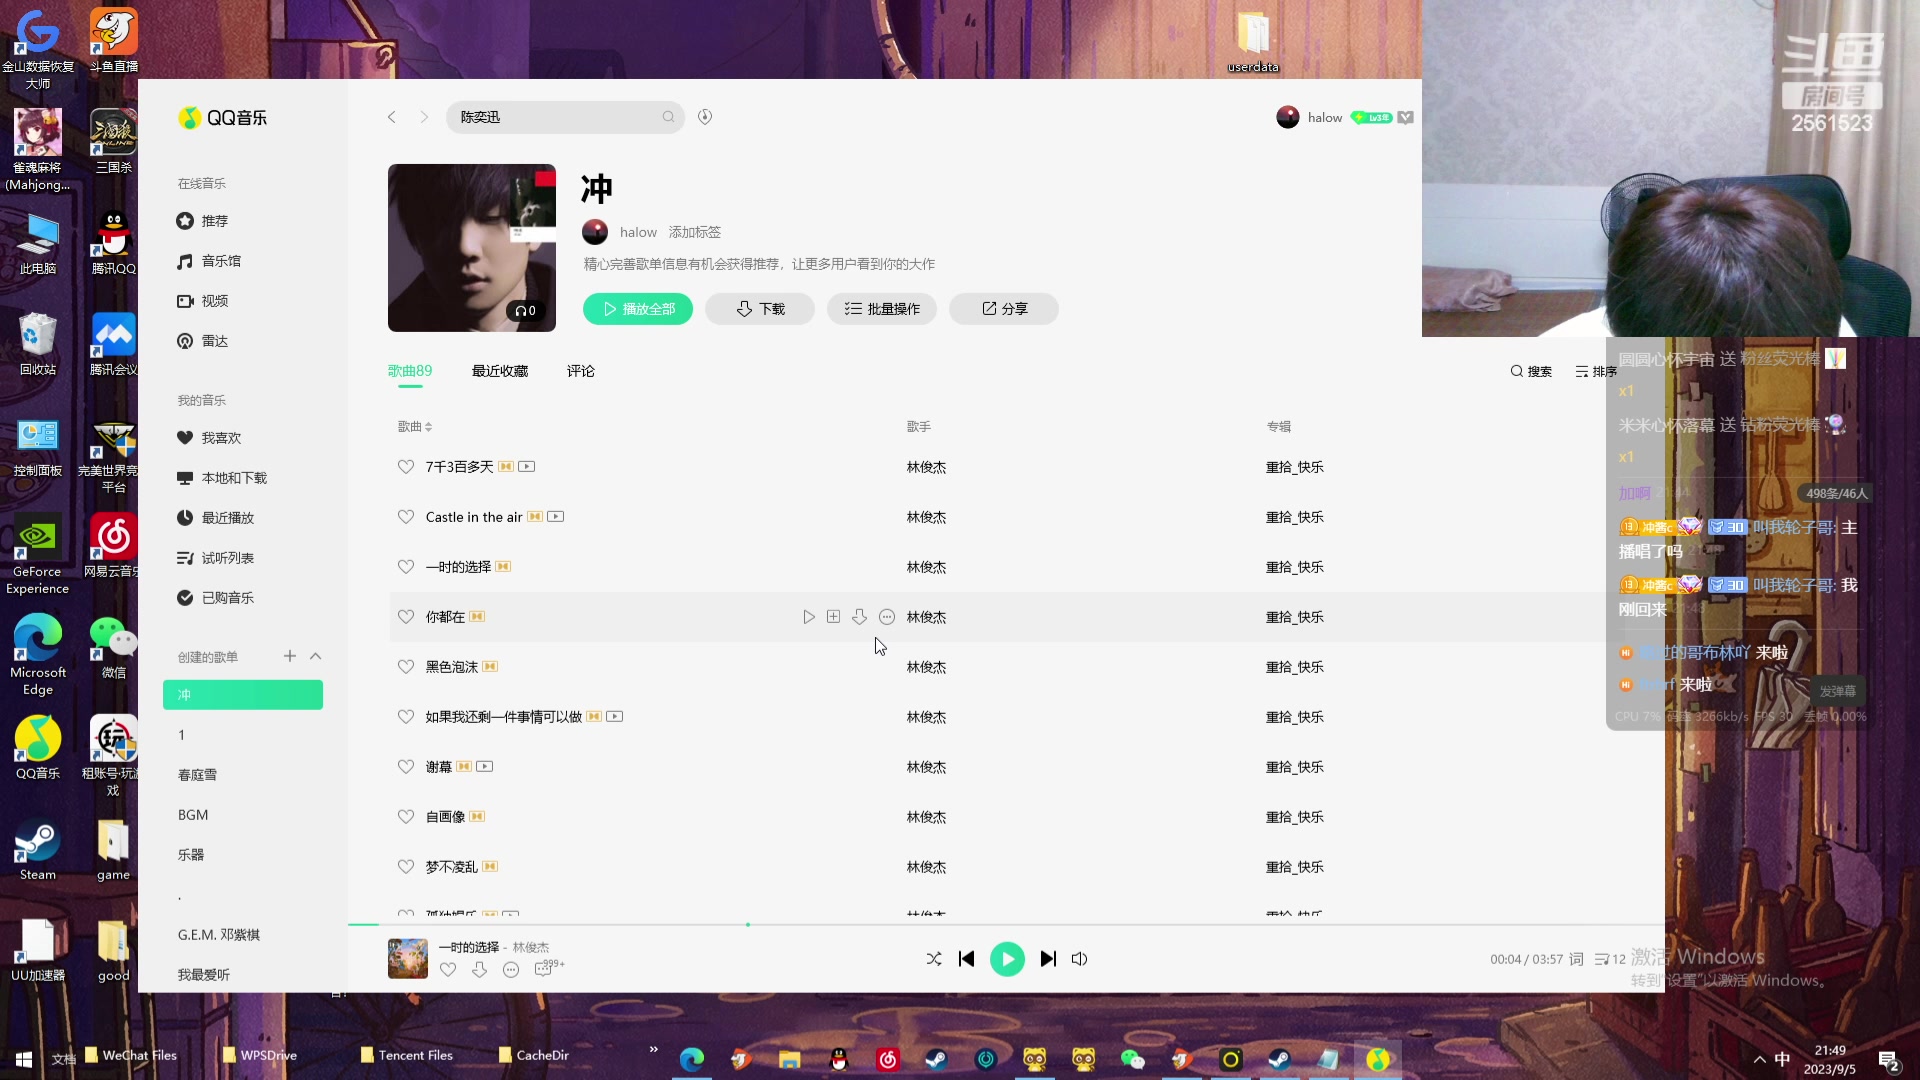Open the 评论 tab
The image size is (1920, 1080).
pyautogui.click(x=581, y=371)
